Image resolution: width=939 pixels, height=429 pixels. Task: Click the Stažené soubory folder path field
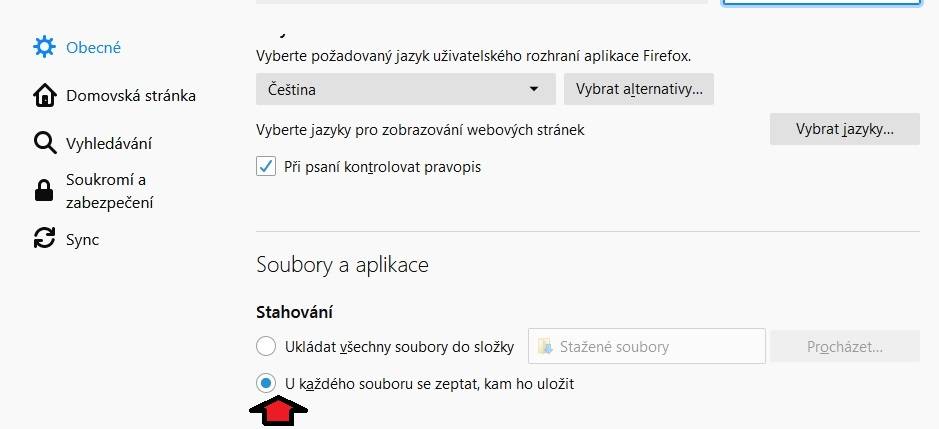click(647, 346)
